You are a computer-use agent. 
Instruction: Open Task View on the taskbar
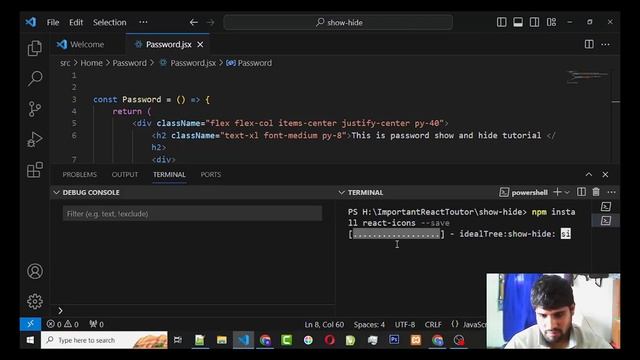coord(178,340)
